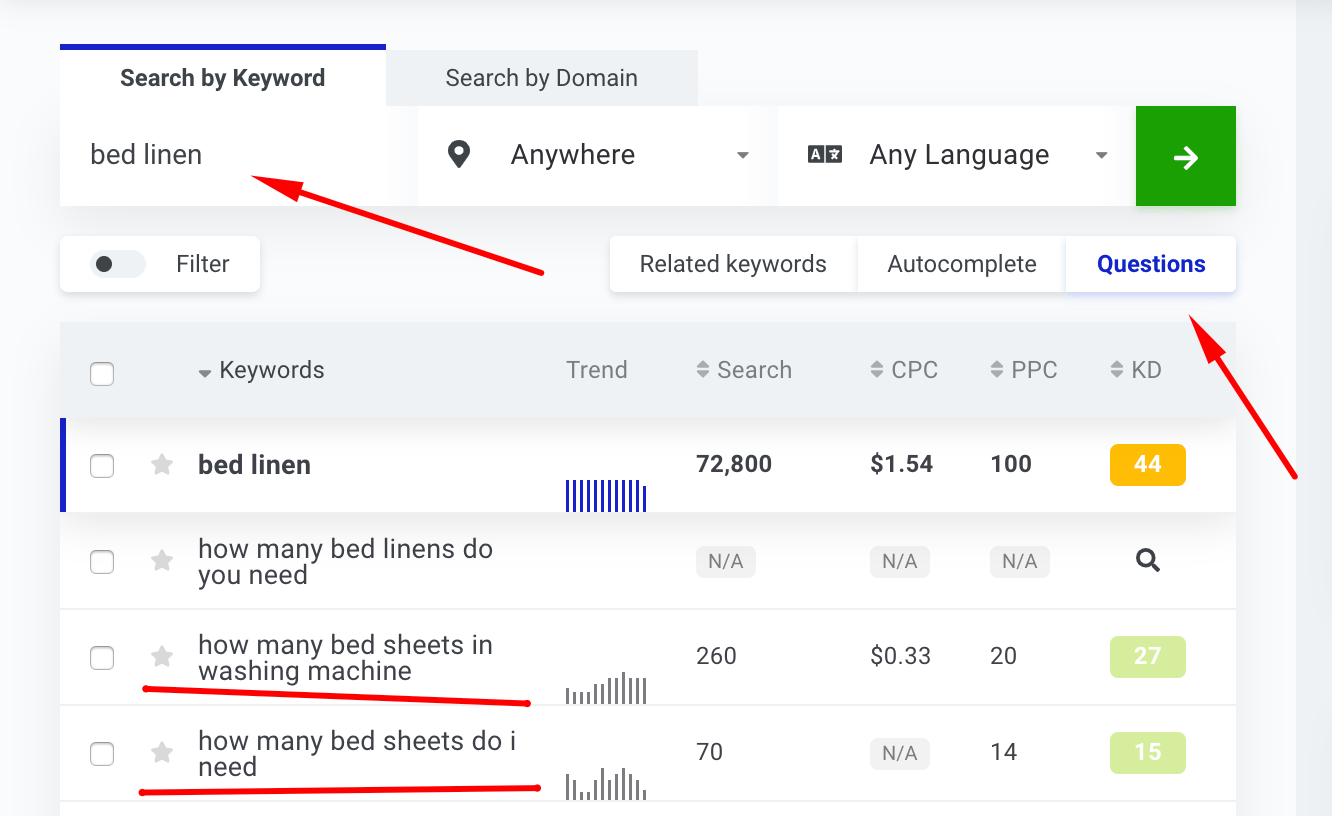Image resolution: width=1332 pixels, height=816 pixels.
Task: Open the Related keywords view
Action: [x=733, y=263]
